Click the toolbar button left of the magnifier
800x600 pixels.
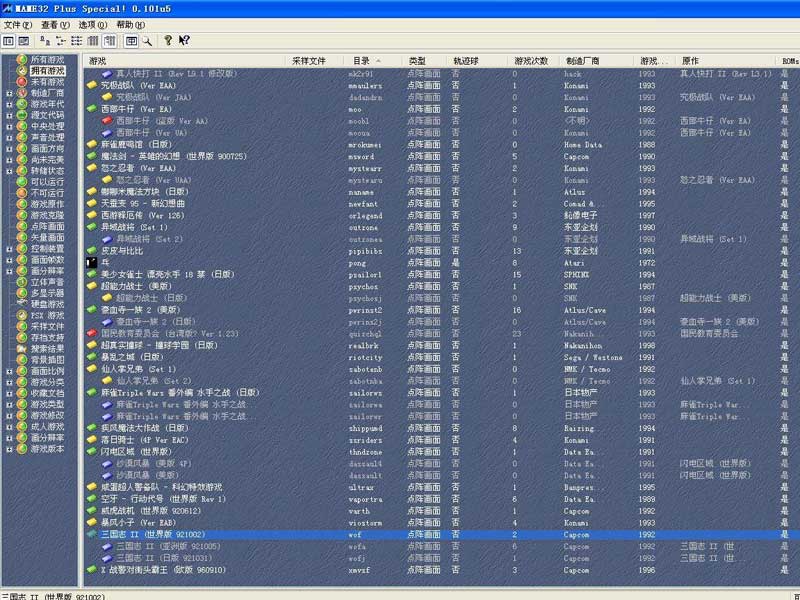pyautogui.click(x=131, y=41)
